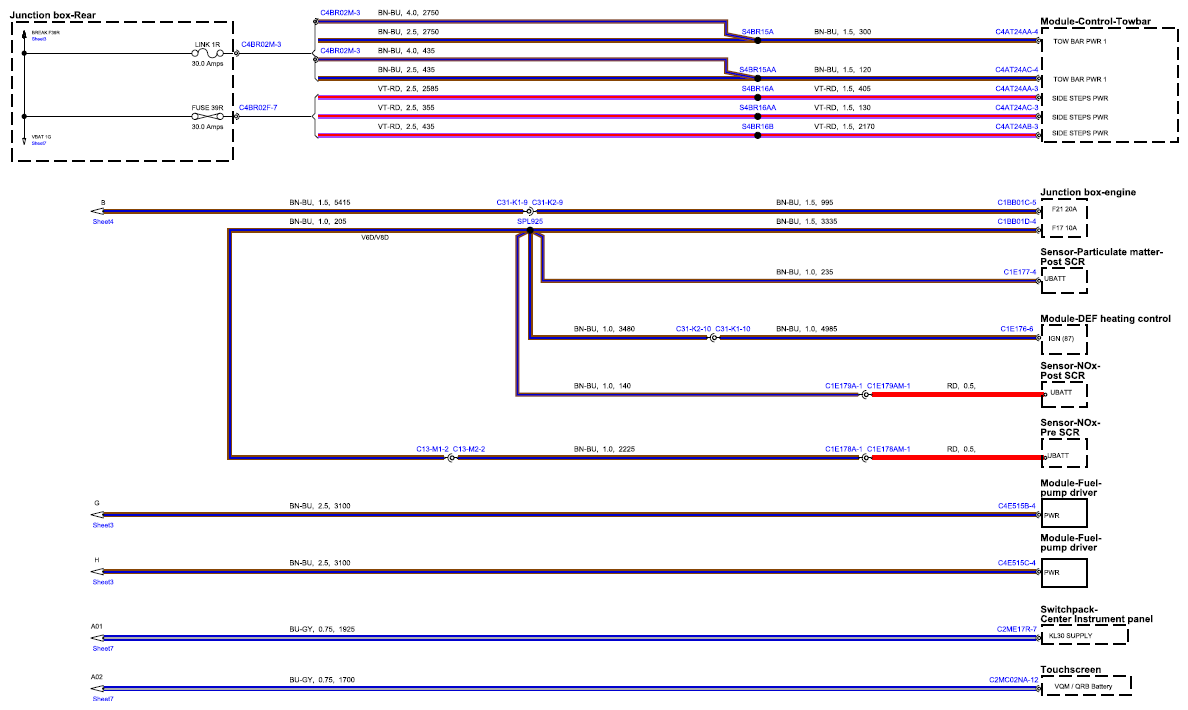This screenshot has height=710, width=1188.
Task: Click the FUSE 39R fuse symbol
Action: pyautogui.click(x=207, y=117)
